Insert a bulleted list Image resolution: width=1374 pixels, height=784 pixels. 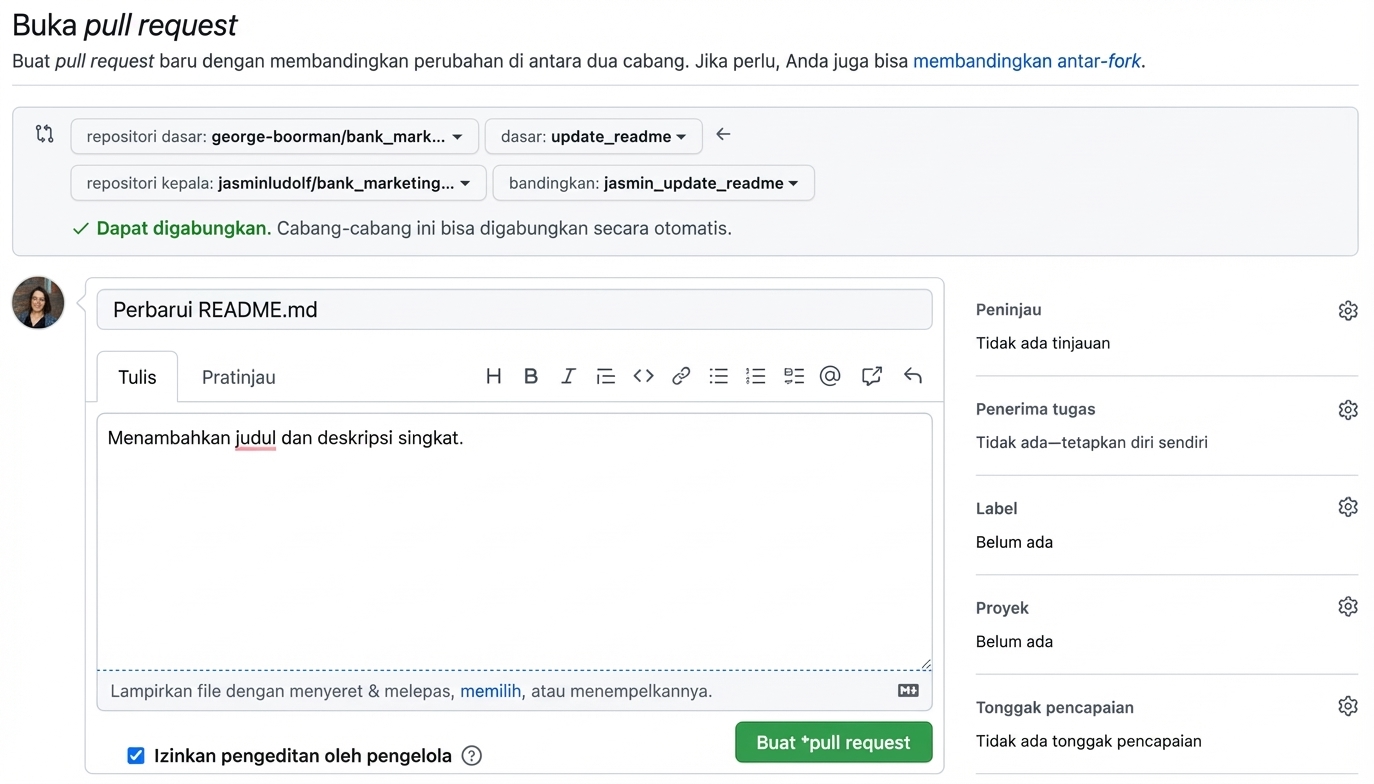(719, 376)
